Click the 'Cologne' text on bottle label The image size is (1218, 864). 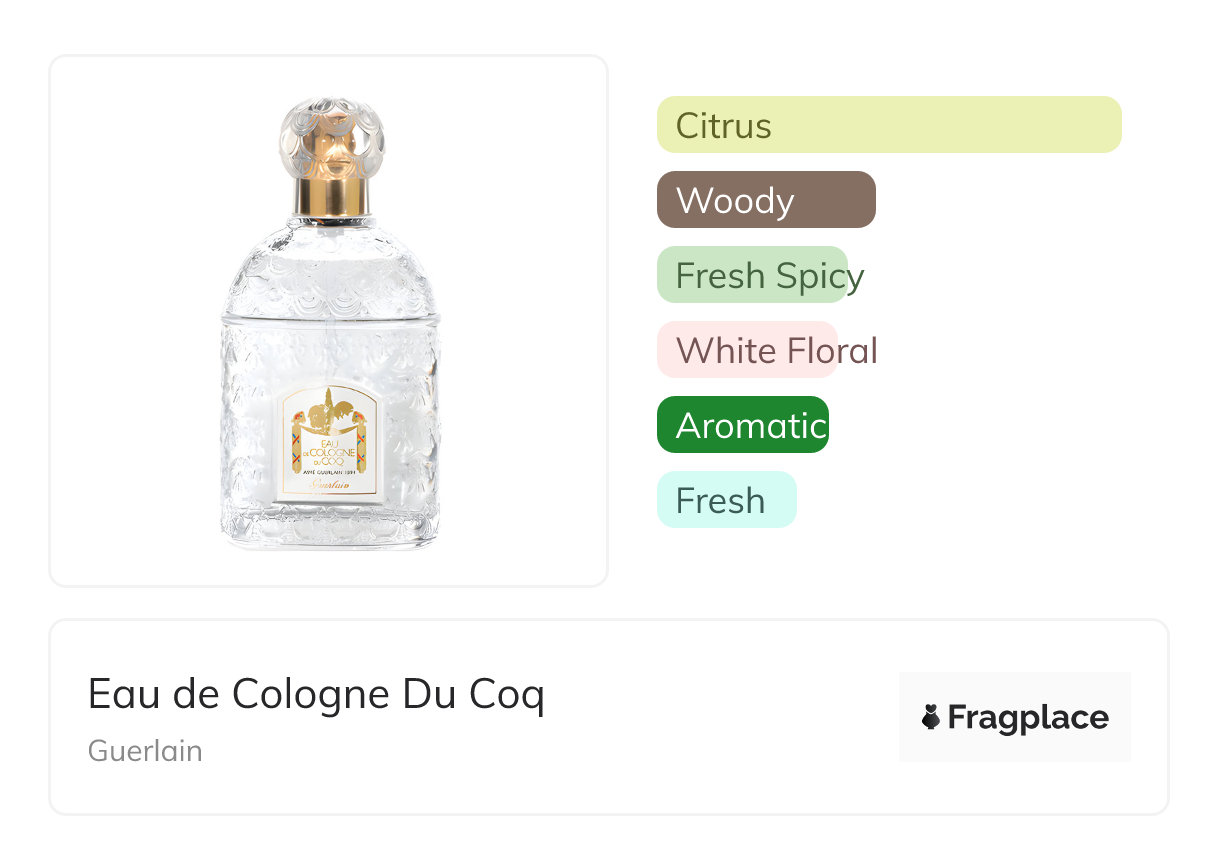pos(330,452)
